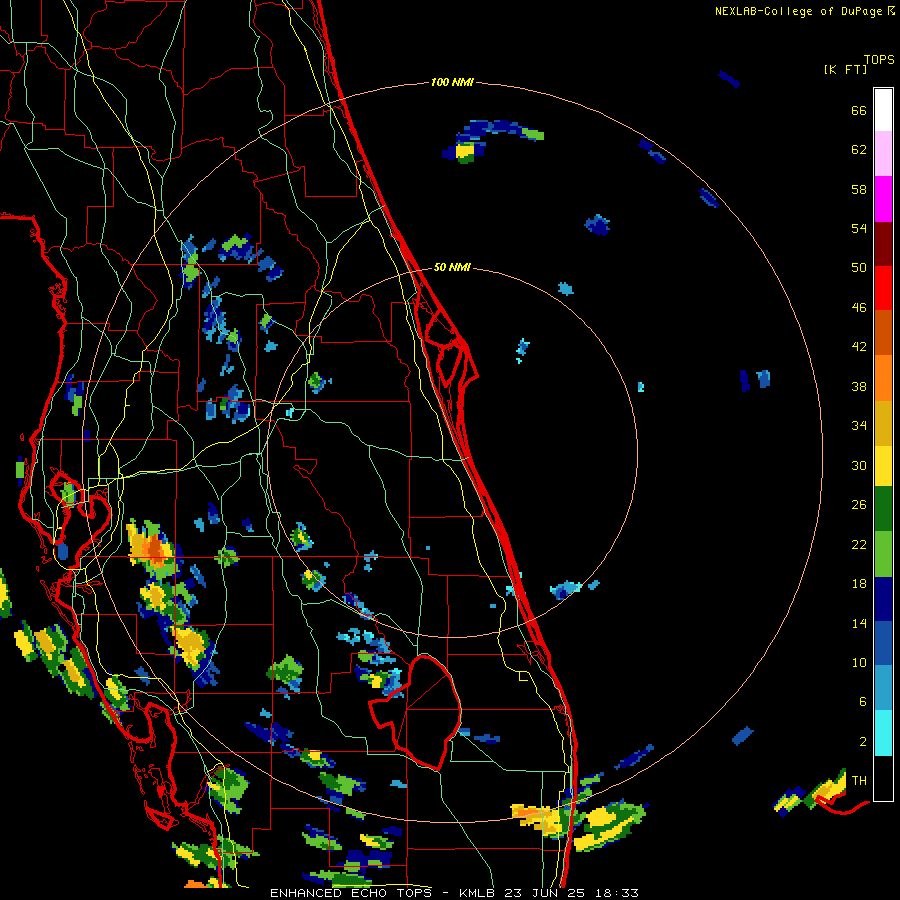Click the 66 legend value
900x900 pixels.
click(x=859, y=111)
